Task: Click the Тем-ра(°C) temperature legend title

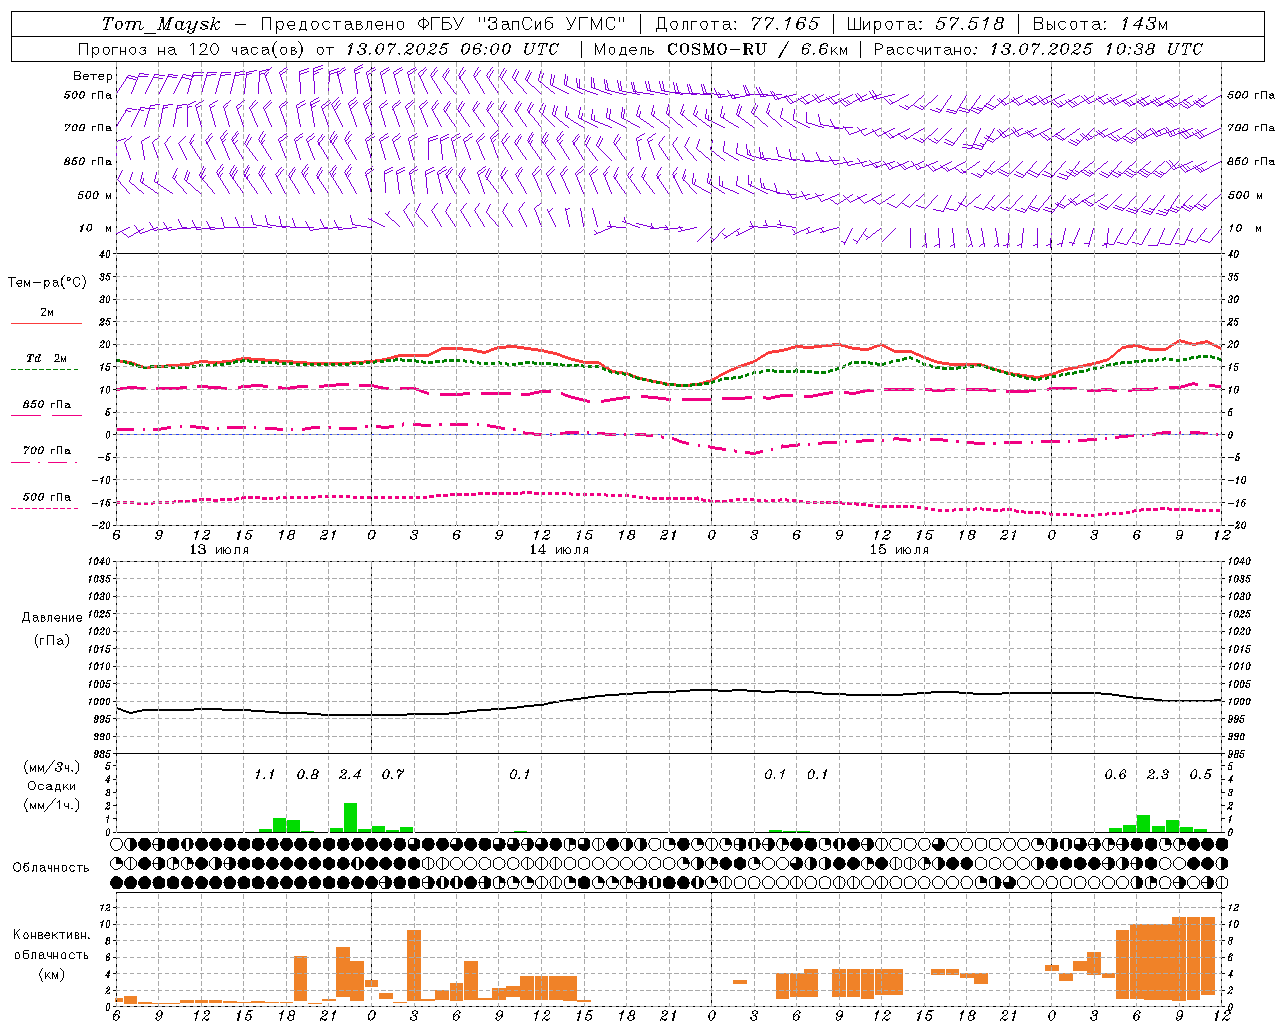Action: (x=47, y=283)
